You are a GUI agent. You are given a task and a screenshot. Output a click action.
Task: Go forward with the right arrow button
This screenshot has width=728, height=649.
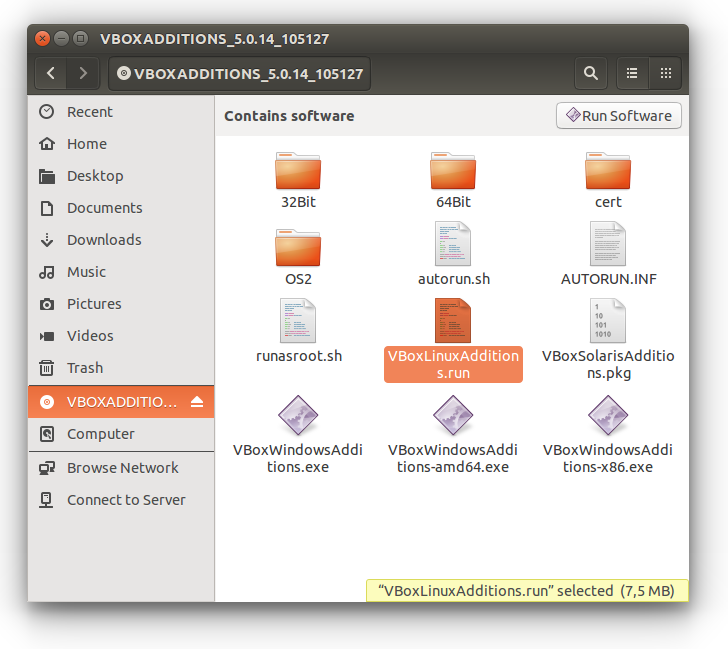[x=83, y=73]
